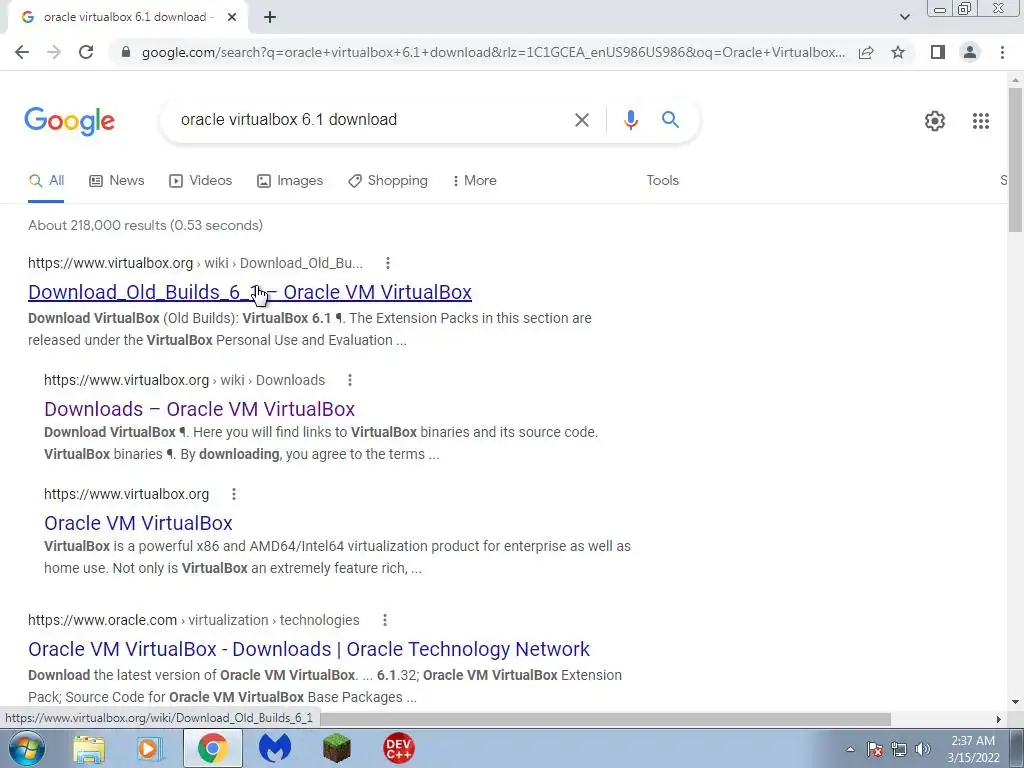Go back to the previous page

(x=22, y=52)
